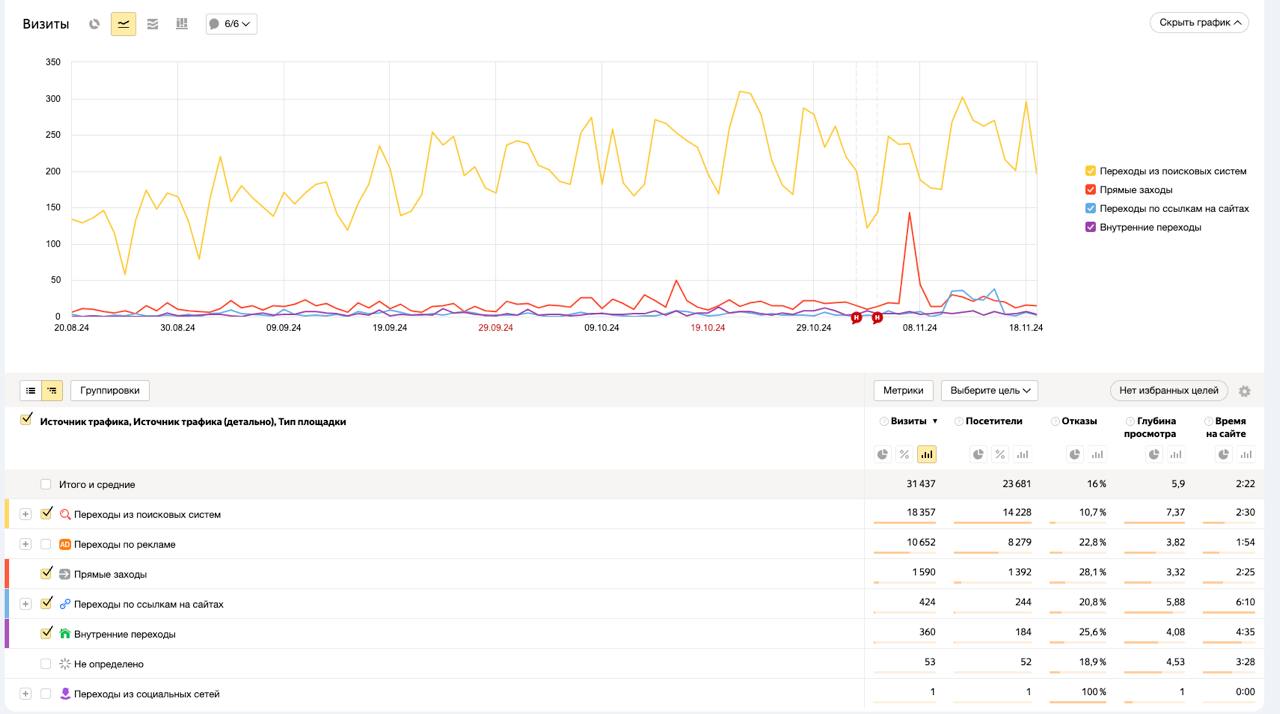
Task: Click the table settings gear icon
Action: (1245, 391)
